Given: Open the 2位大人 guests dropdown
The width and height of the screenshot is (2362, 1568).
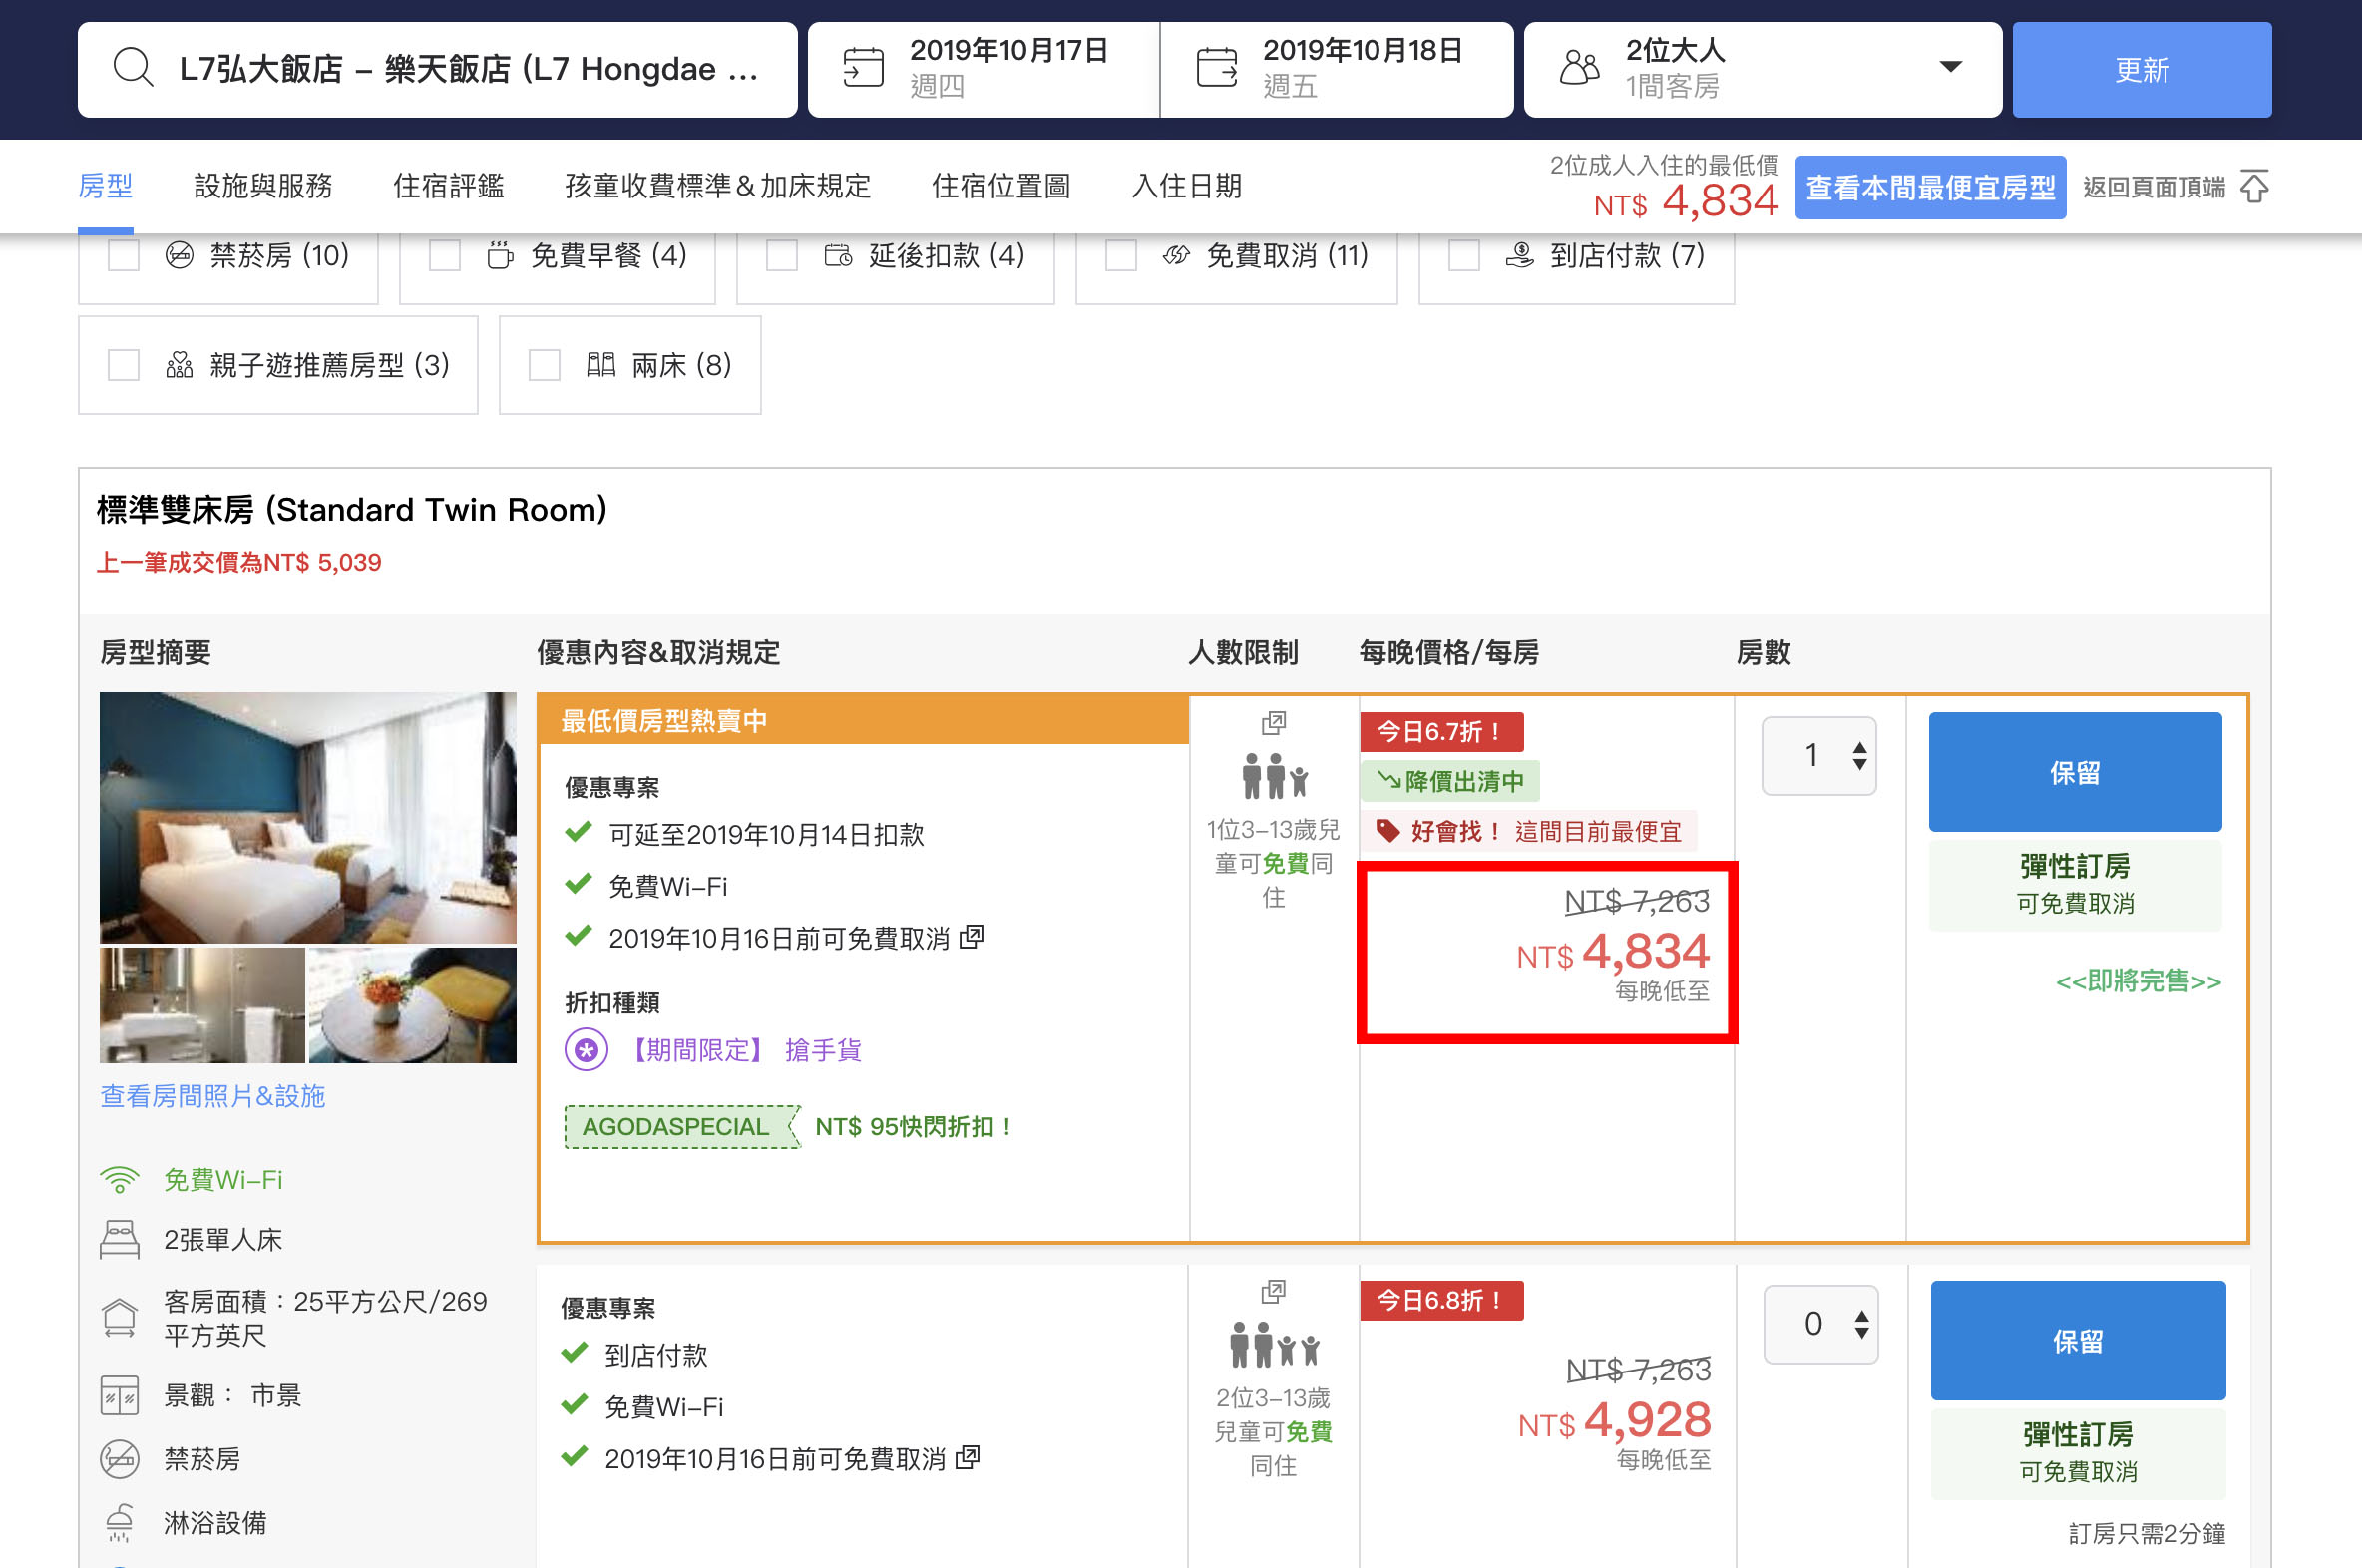Looking at the screenshot, I should (1762, 69).
